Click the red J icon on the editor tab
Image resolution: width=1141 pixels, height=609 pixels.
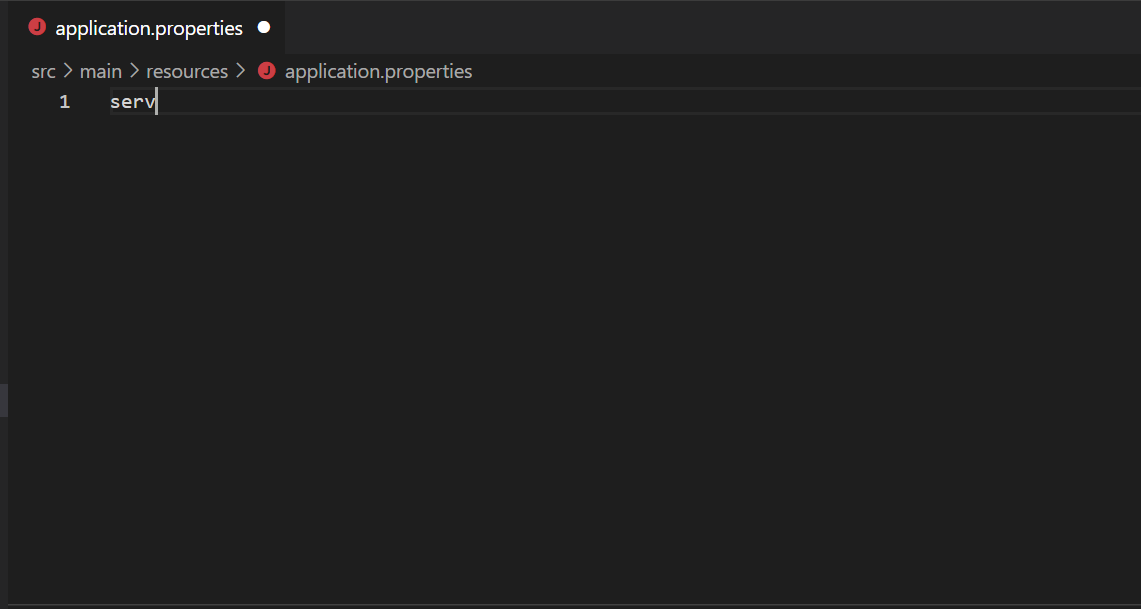(37, 27)
